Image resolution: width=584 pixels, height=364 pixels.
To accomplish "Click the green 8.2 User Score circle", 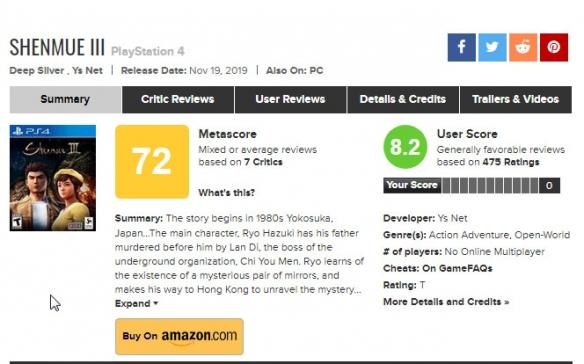I will pyautogui.click(x=405, y=147).
